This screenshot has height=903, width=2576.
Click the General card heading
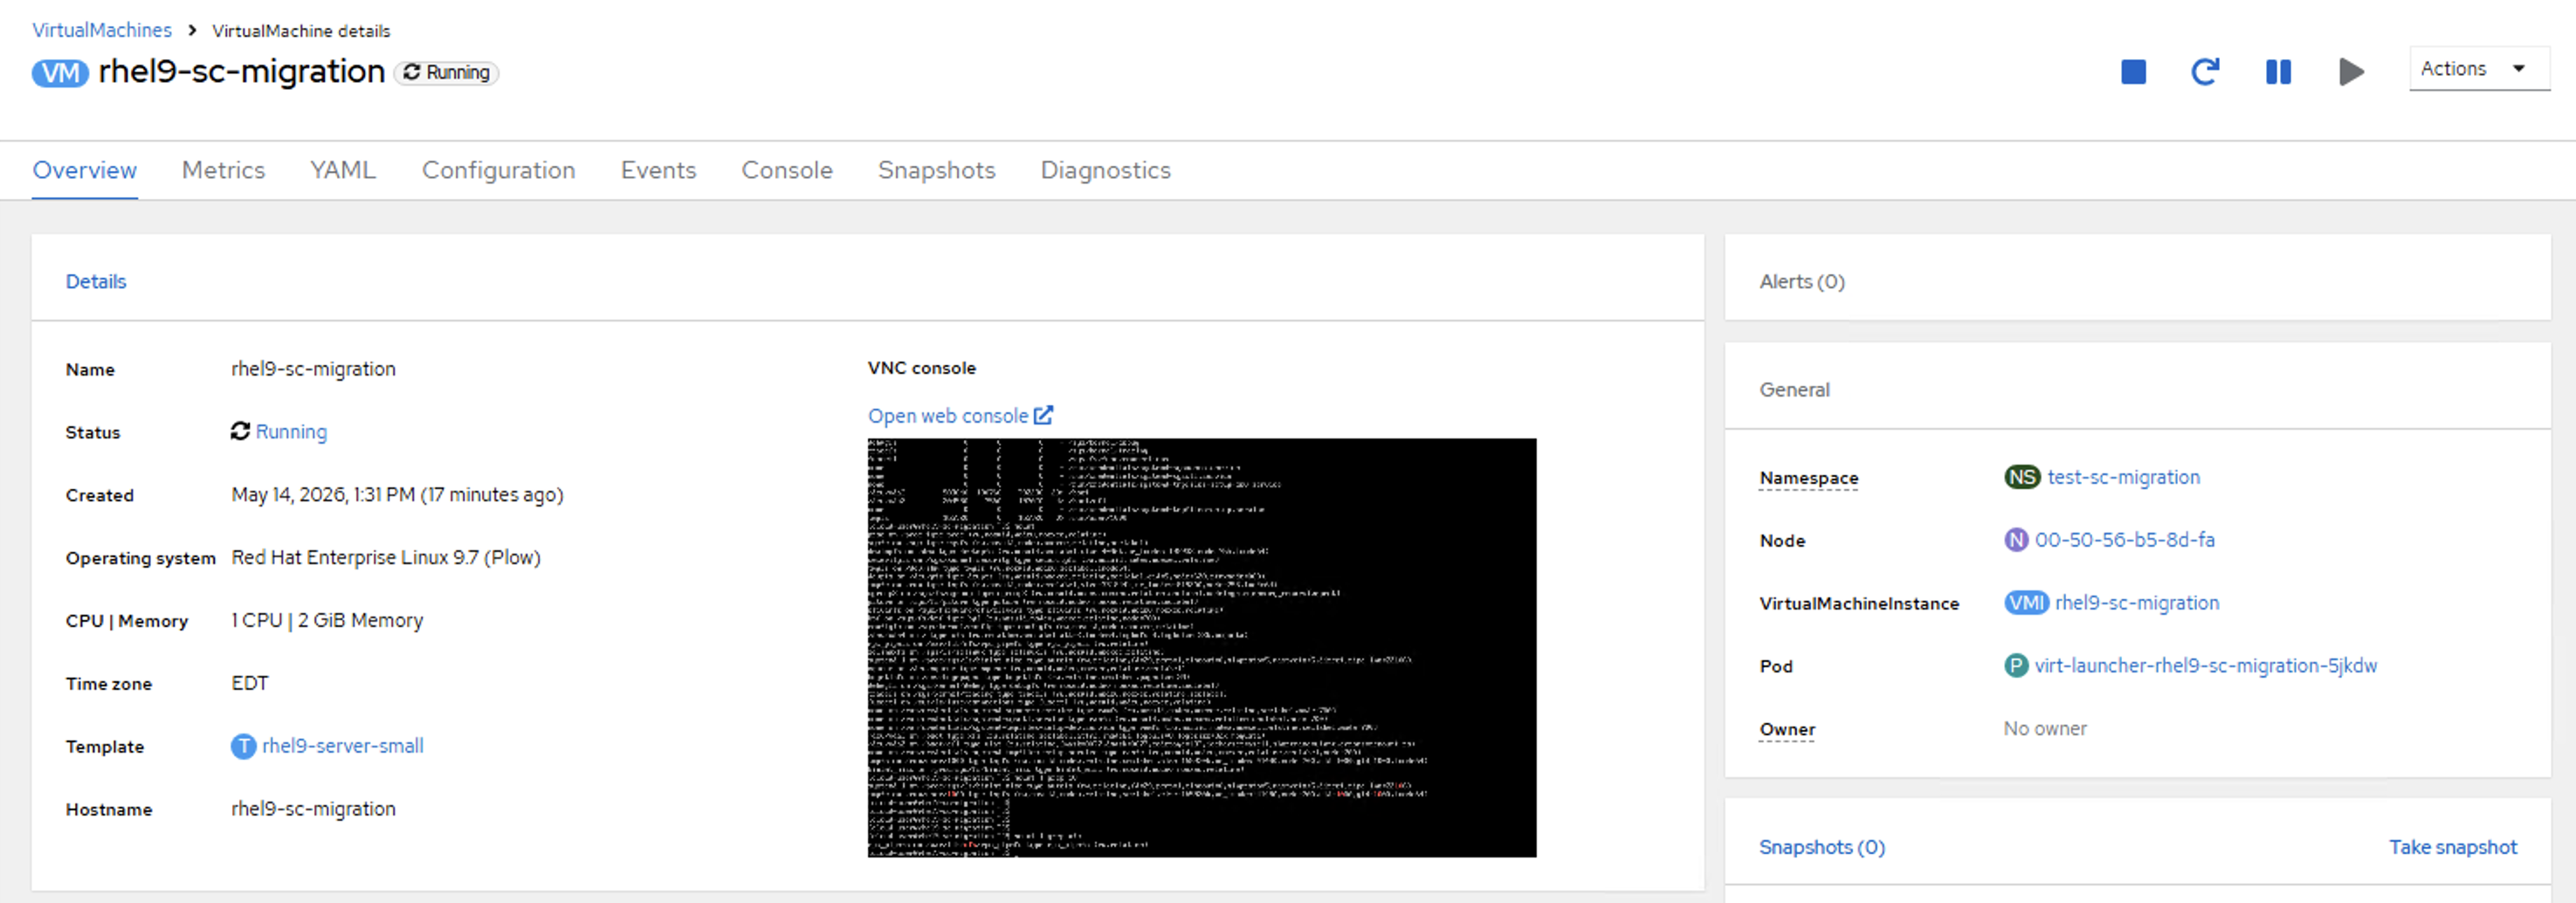1795,390
